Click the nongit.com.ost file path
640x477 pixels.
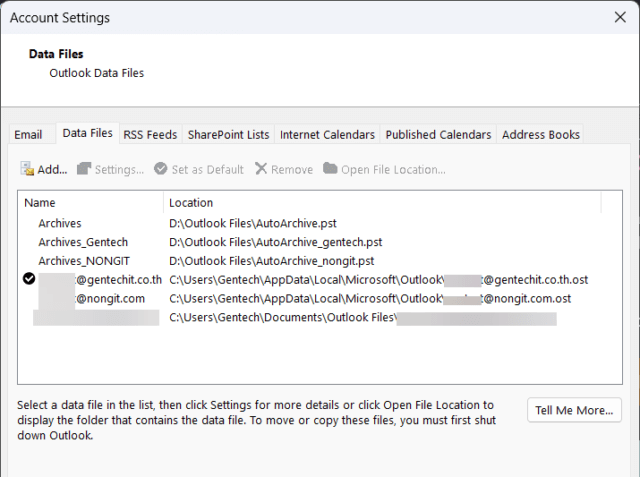tap(370, 298)
